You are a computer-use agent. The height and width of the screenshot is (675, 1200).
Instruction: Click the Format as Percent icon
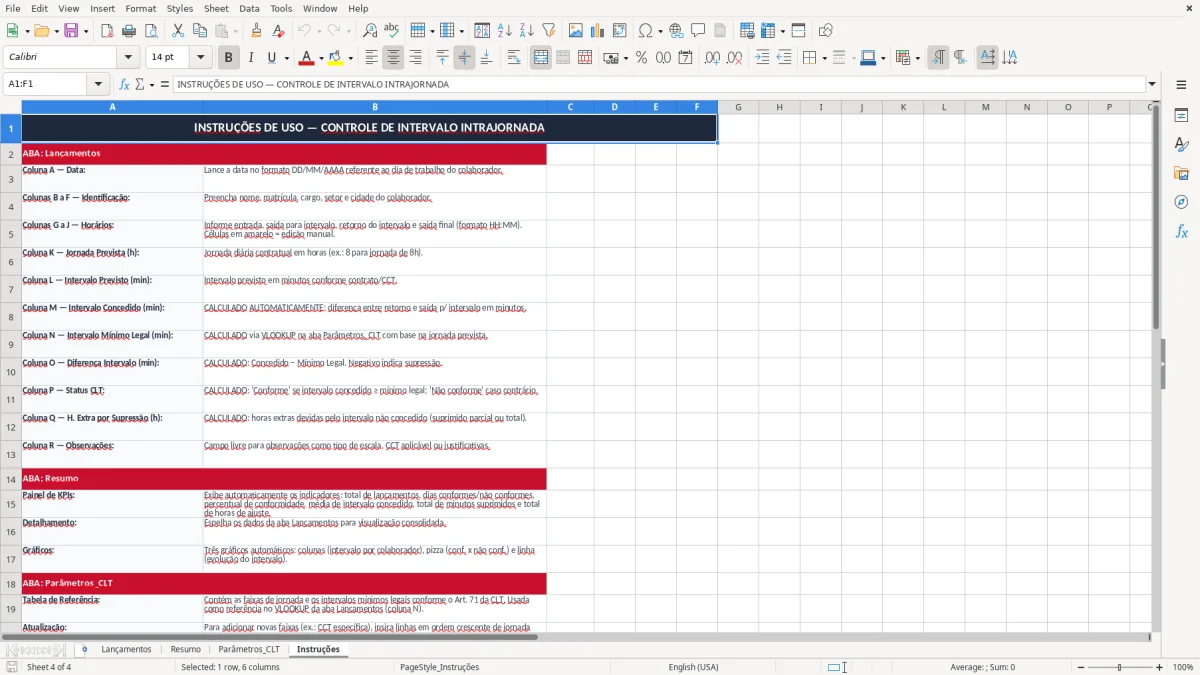641,58
